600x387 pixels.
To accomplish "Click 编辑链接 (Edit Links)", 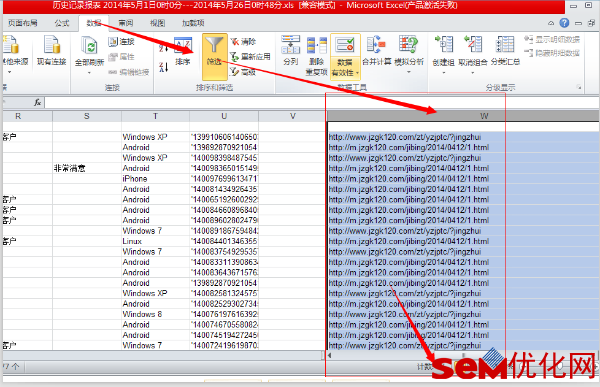I will [x=129, y=72].
